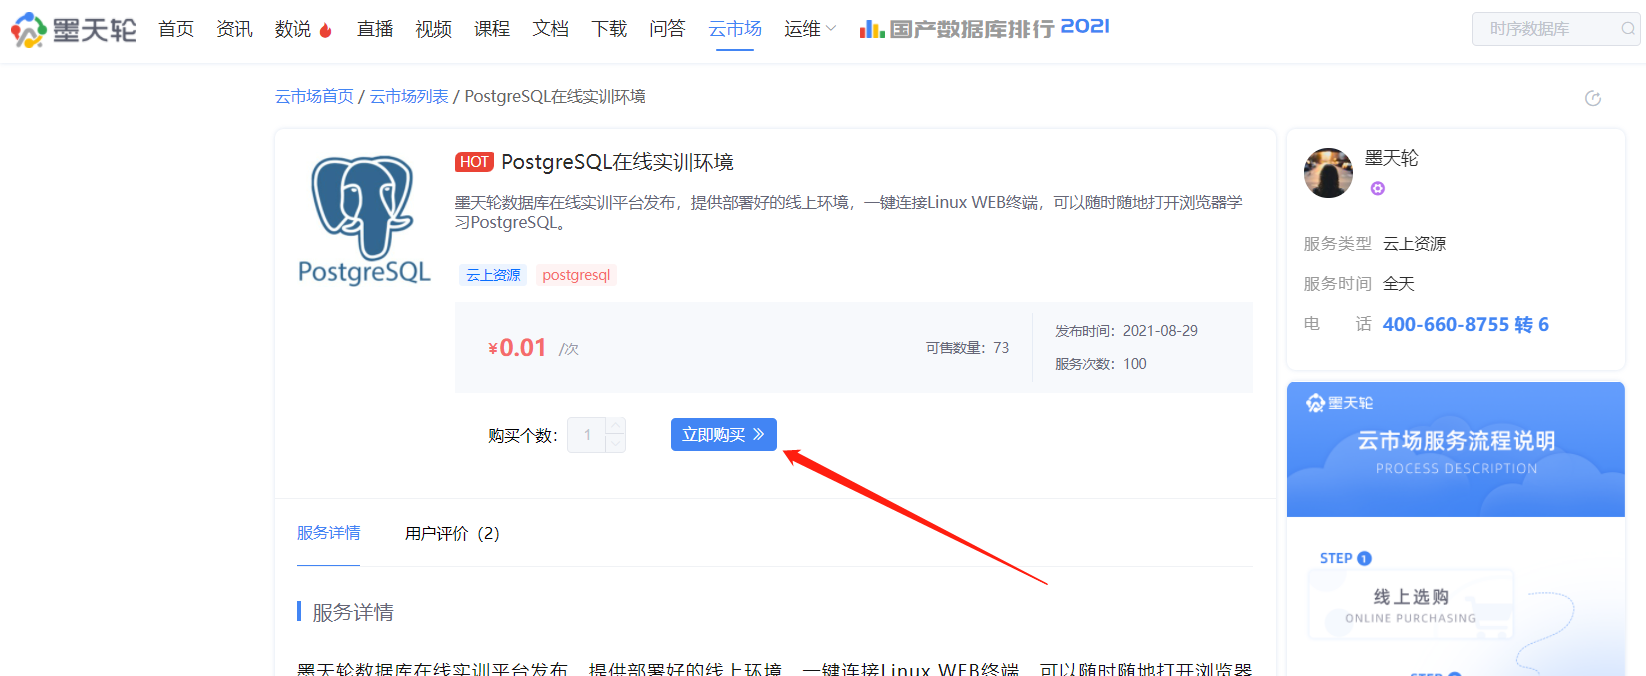The image size is (1646, 676).
Task: Open the 课程 nav item
Action: tap(491, 29)
